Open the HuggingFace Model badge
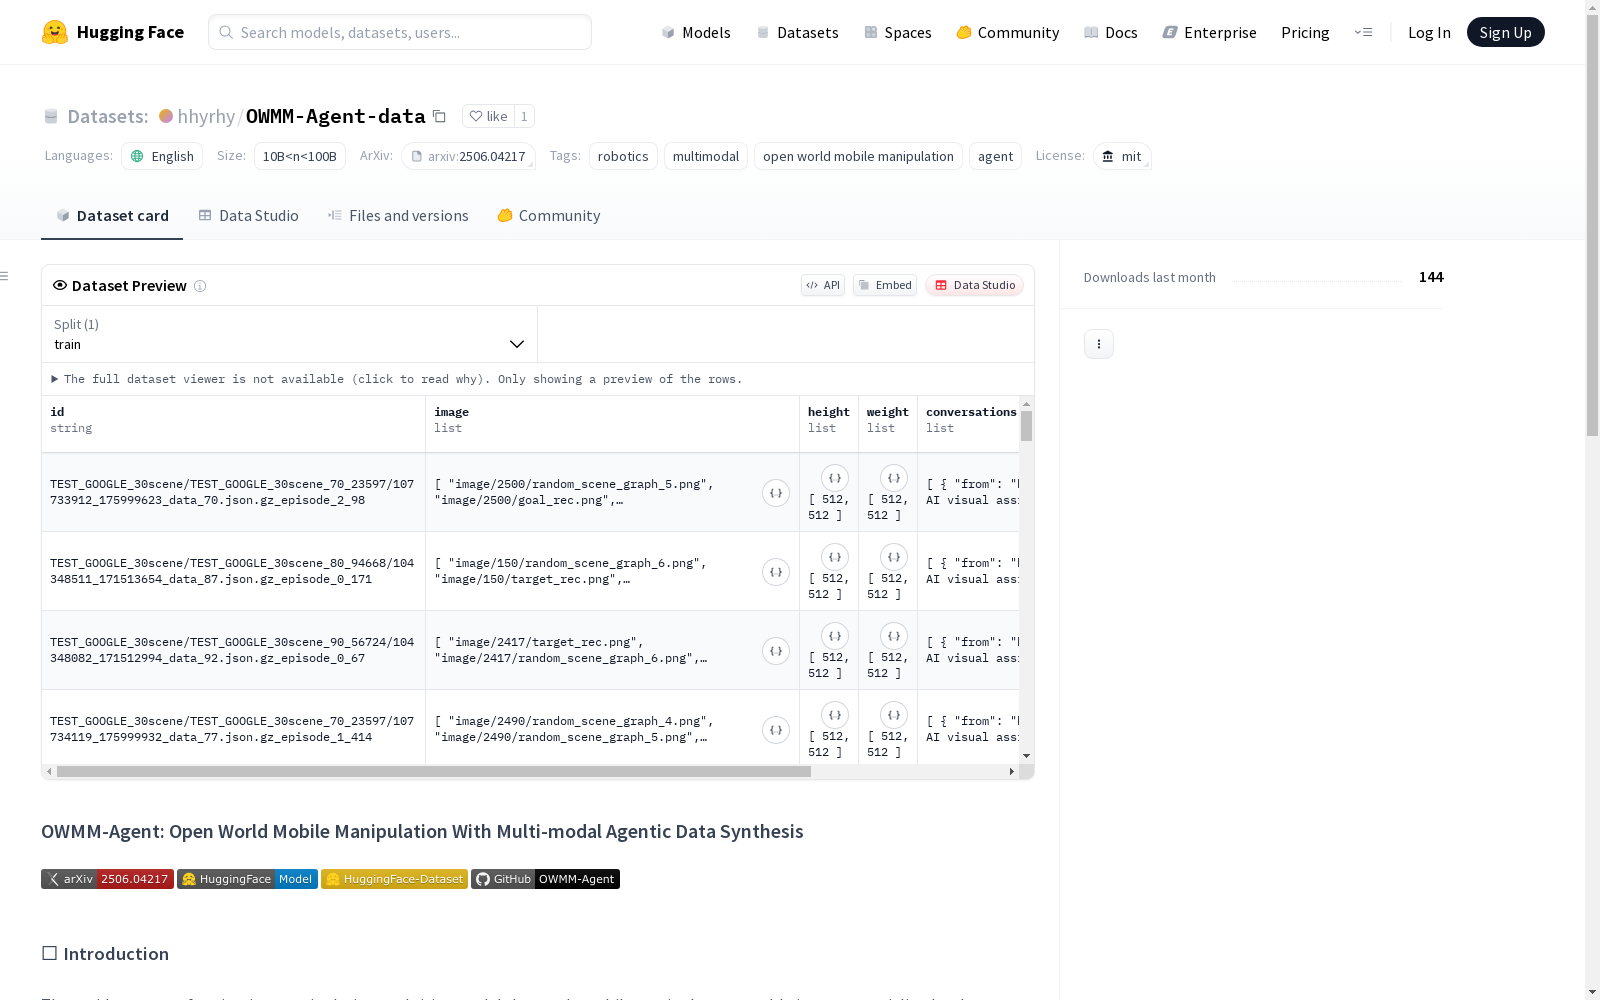The width and height of the screenshot is (1600, 1000). [247, 879]
